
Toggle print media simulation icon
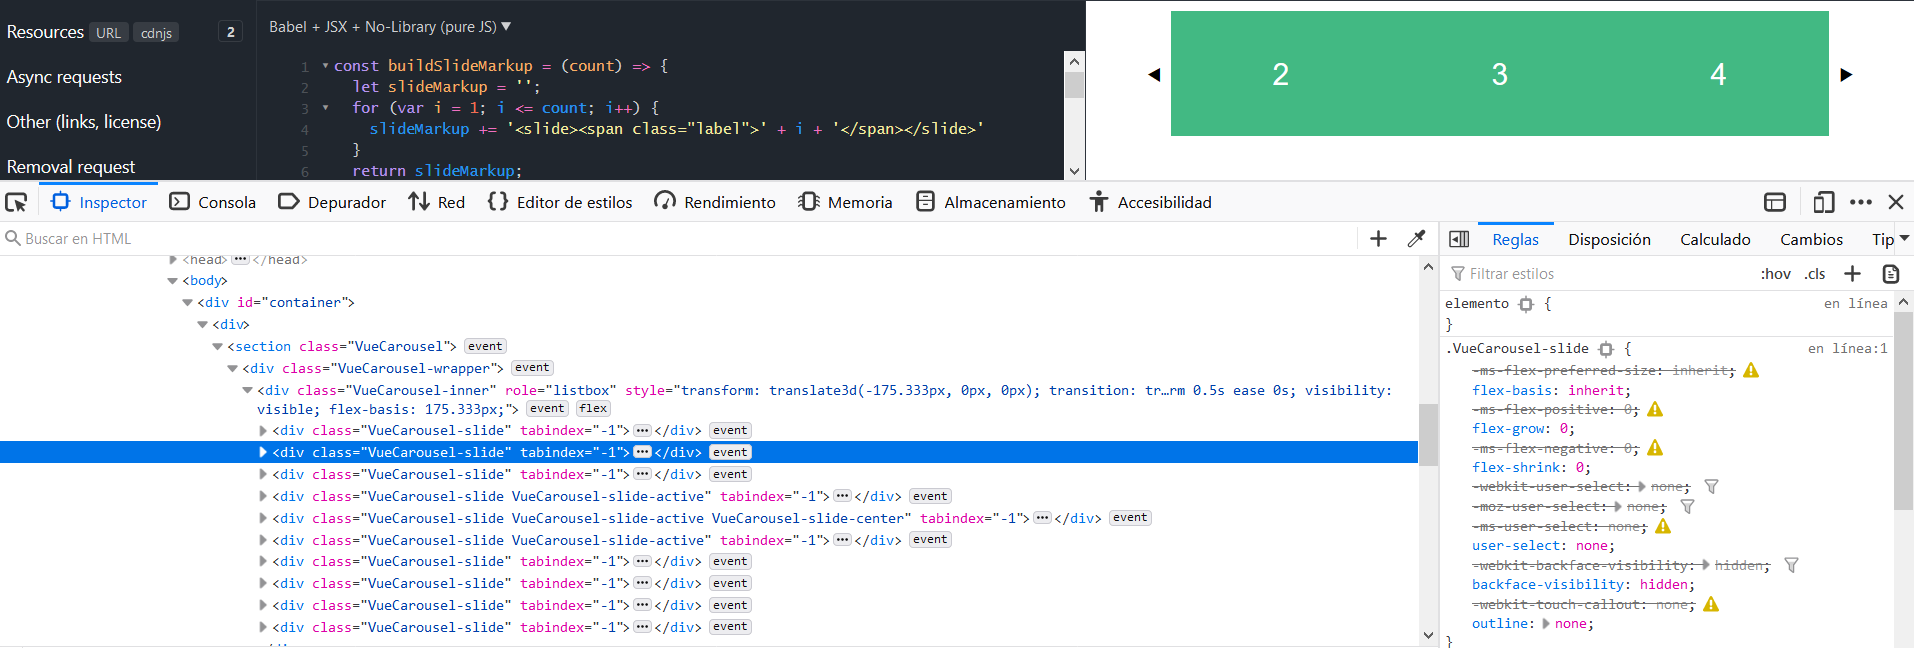click(x=1890, y=274)
